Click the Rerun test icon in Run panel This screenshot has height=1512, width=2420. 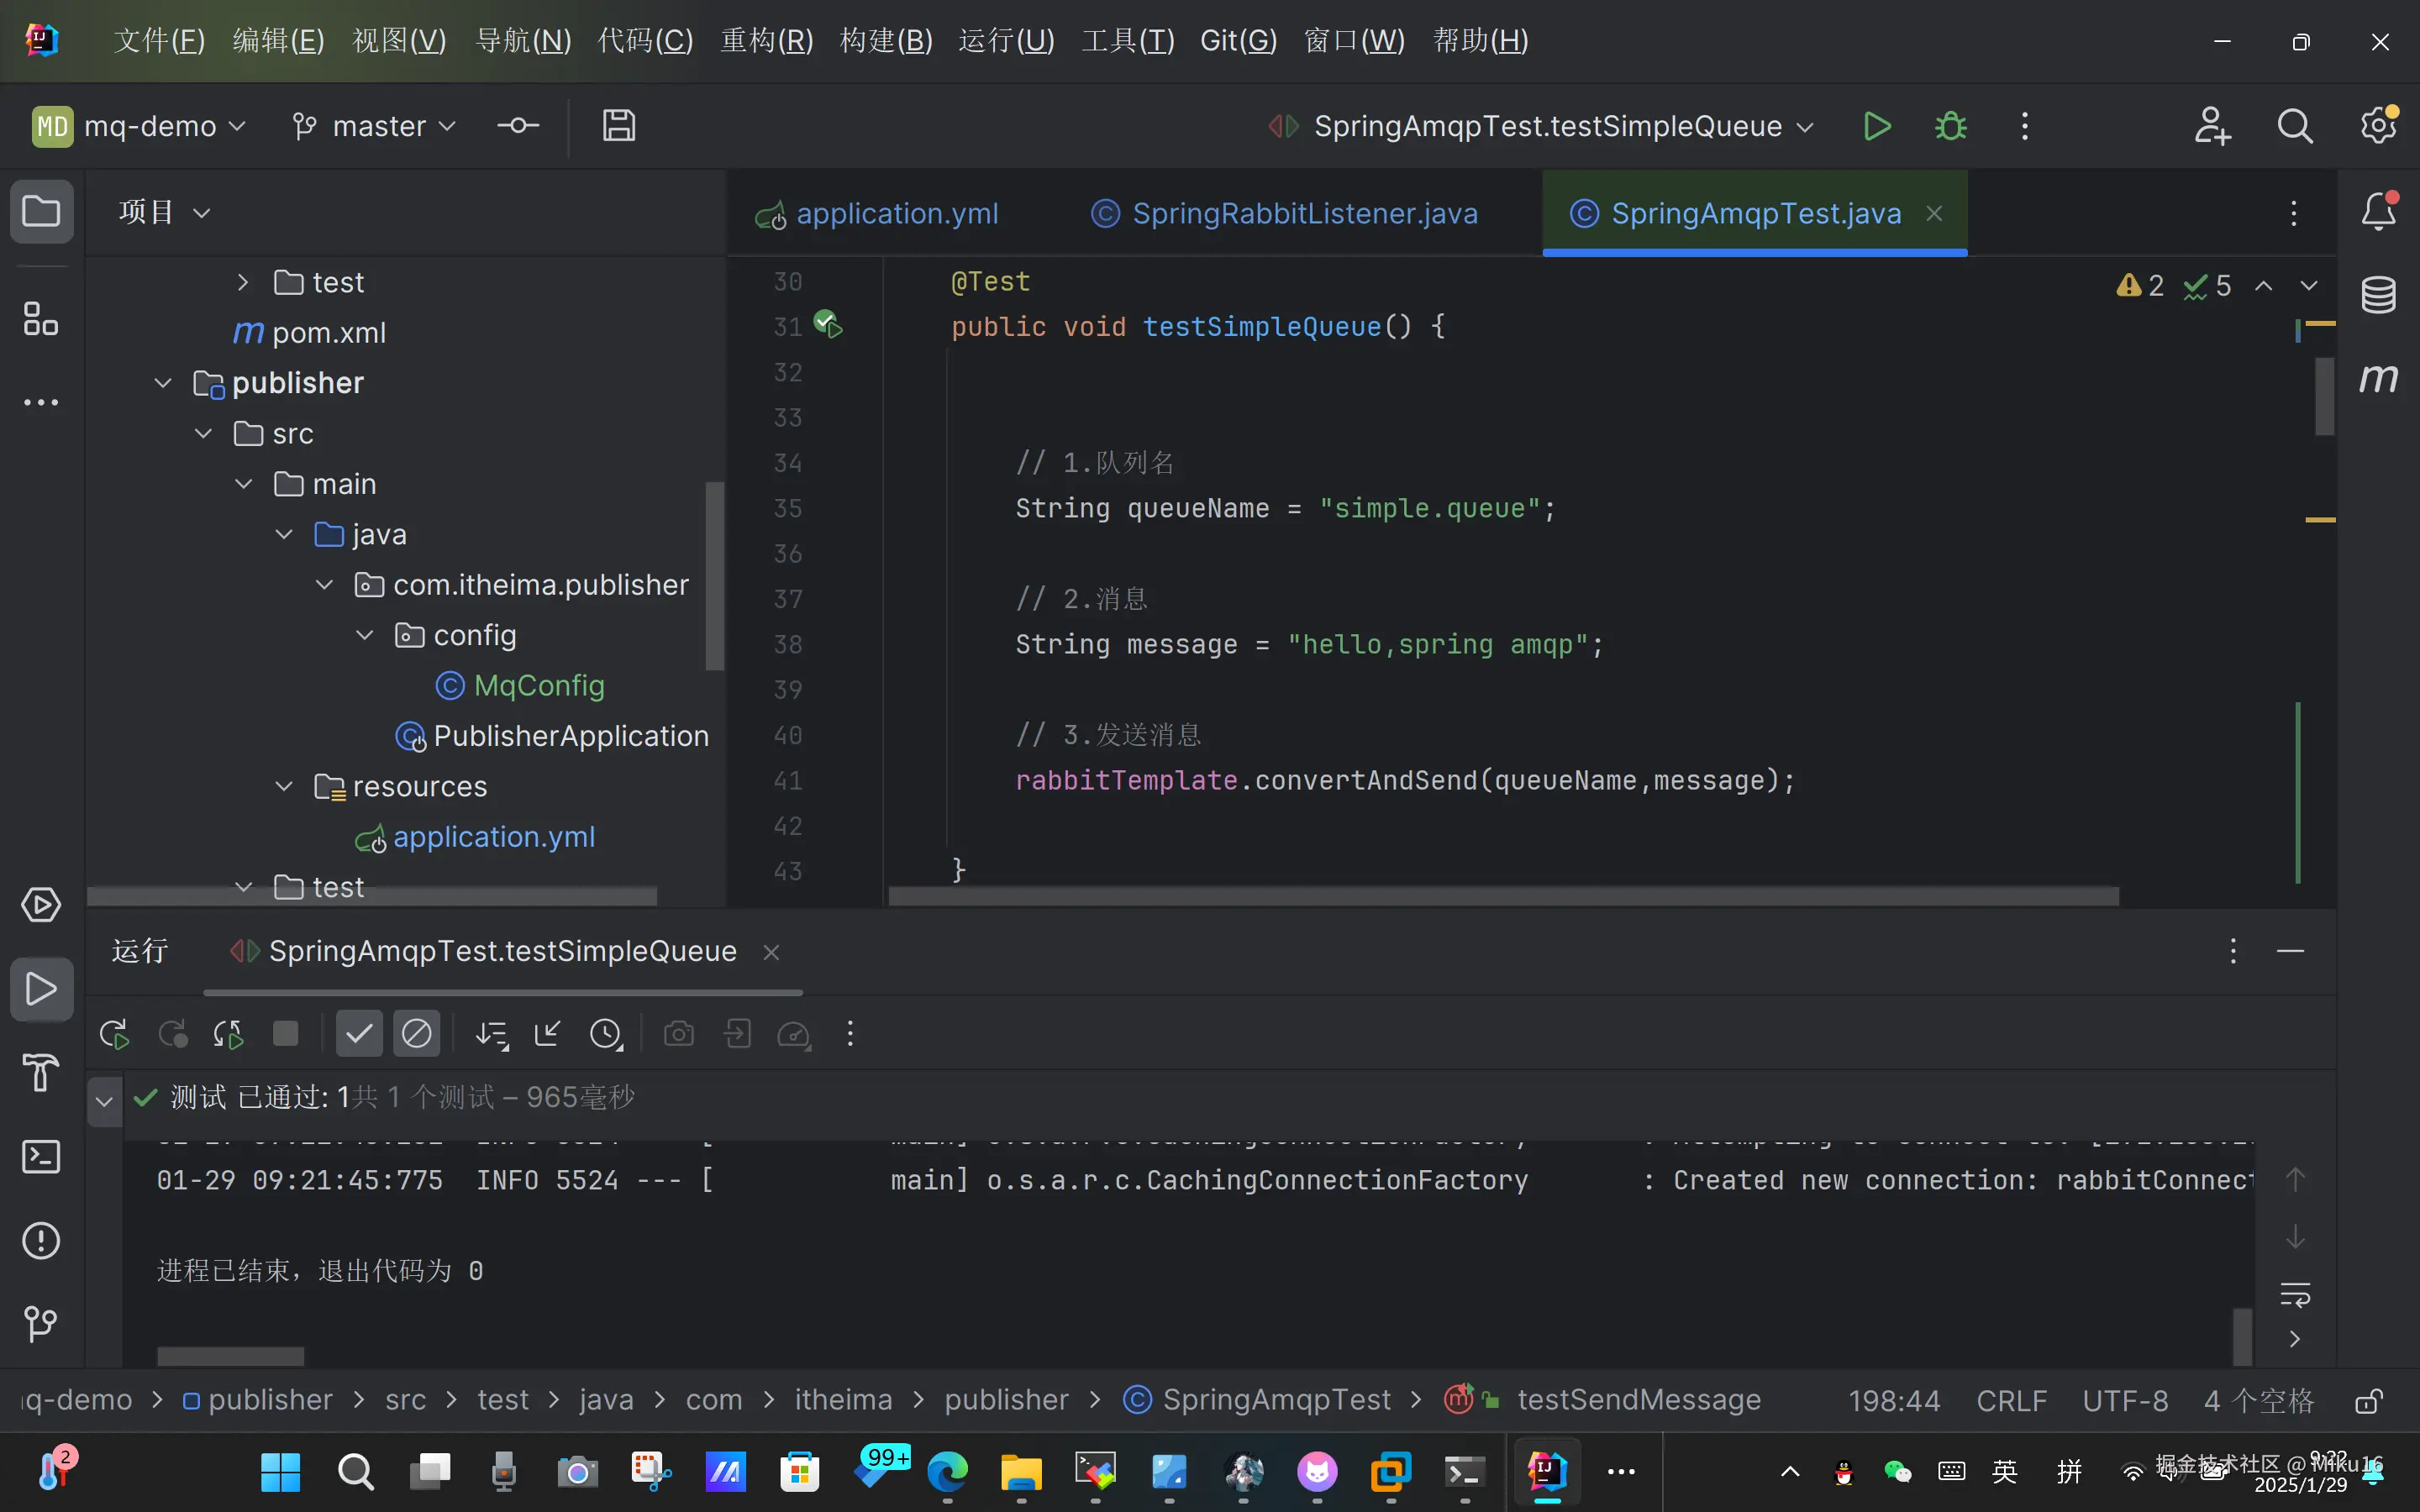tap(114, 1034)
